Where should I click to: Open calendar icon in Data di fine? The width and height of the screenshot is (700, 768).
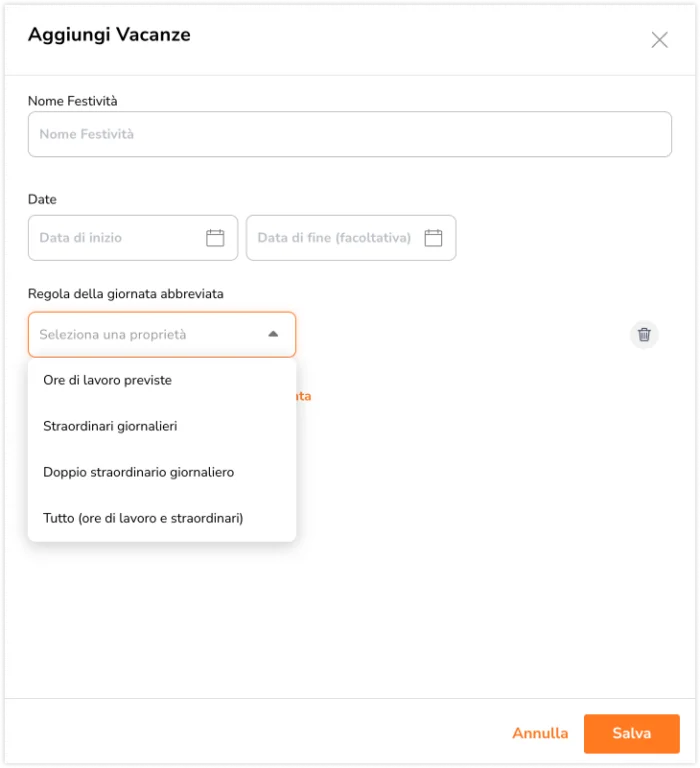pos(433,238)
